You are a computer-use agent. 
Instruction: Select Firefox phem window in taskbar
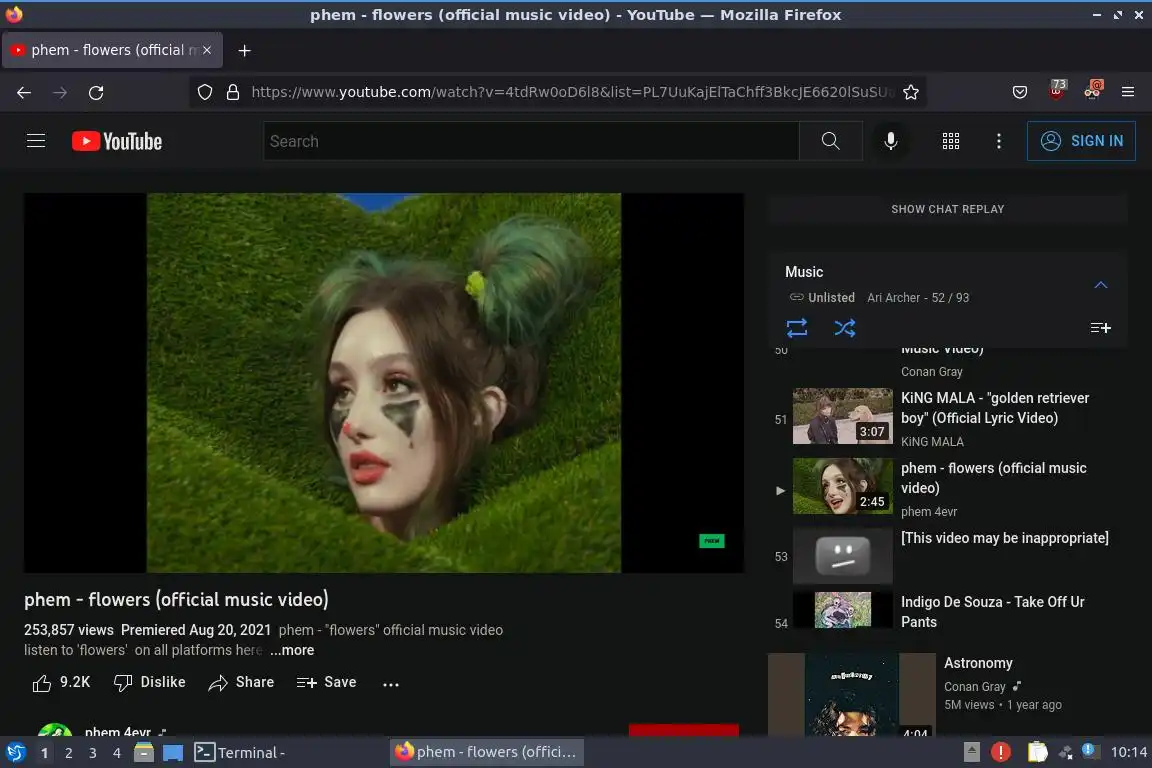pos(487,752)
